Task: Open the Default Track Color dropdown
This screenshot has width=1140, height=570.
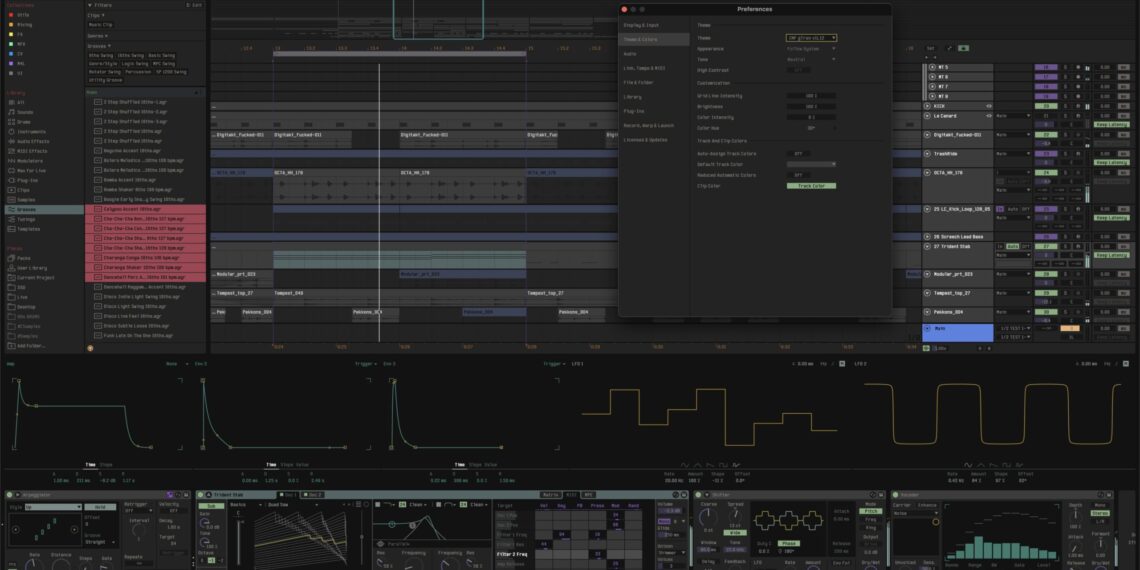Action: click(x=811, y=164)
